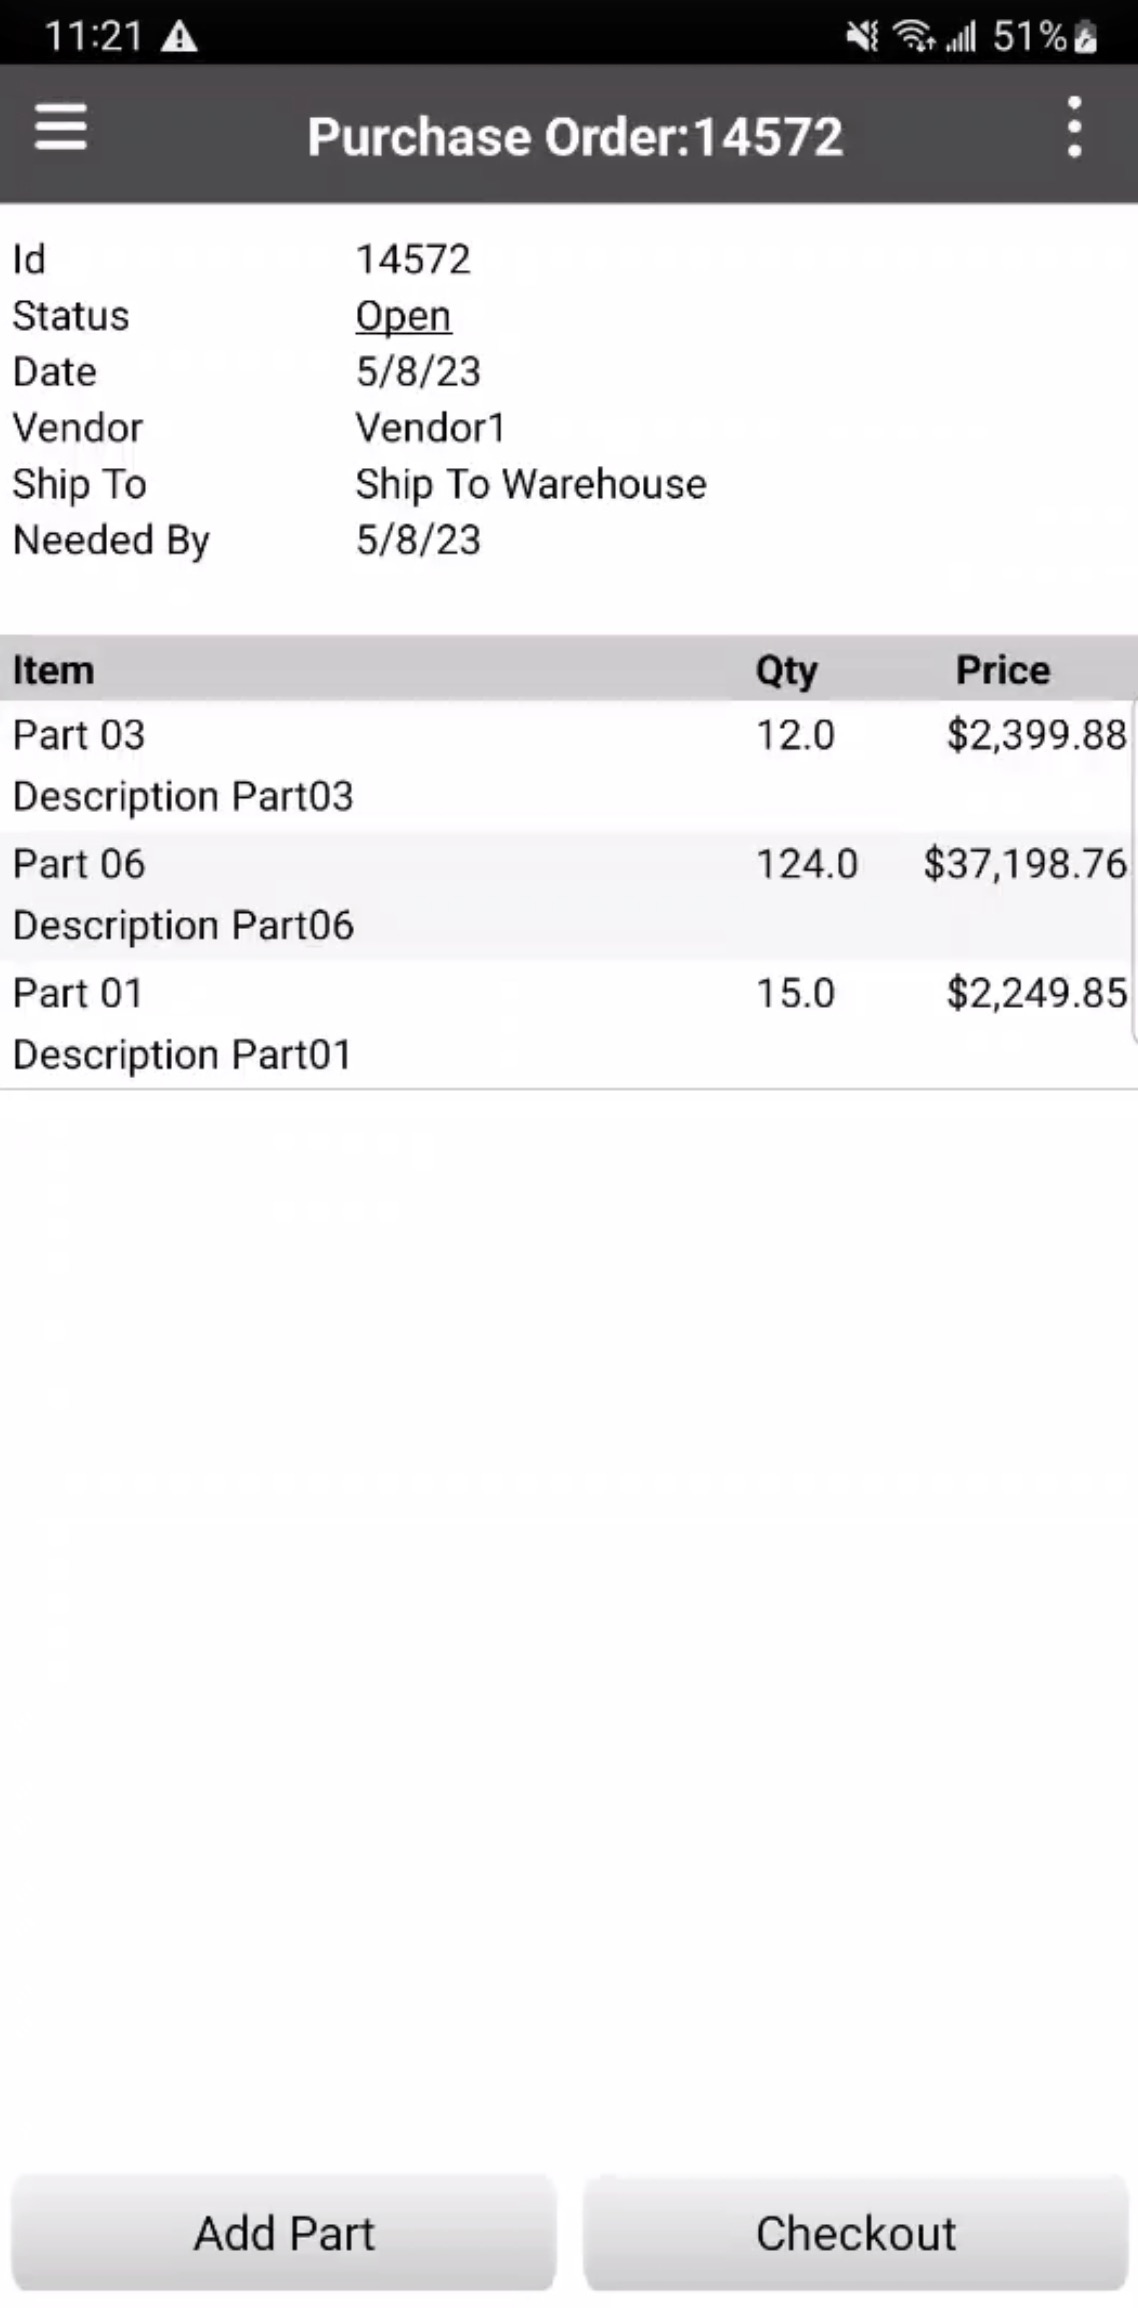Tap the muted sound status icon

[x=862, y=38]
